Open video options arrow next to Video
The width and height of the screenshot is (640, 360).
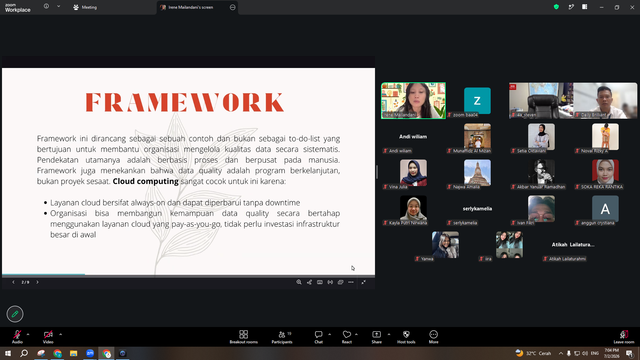[x=60, y=334]
